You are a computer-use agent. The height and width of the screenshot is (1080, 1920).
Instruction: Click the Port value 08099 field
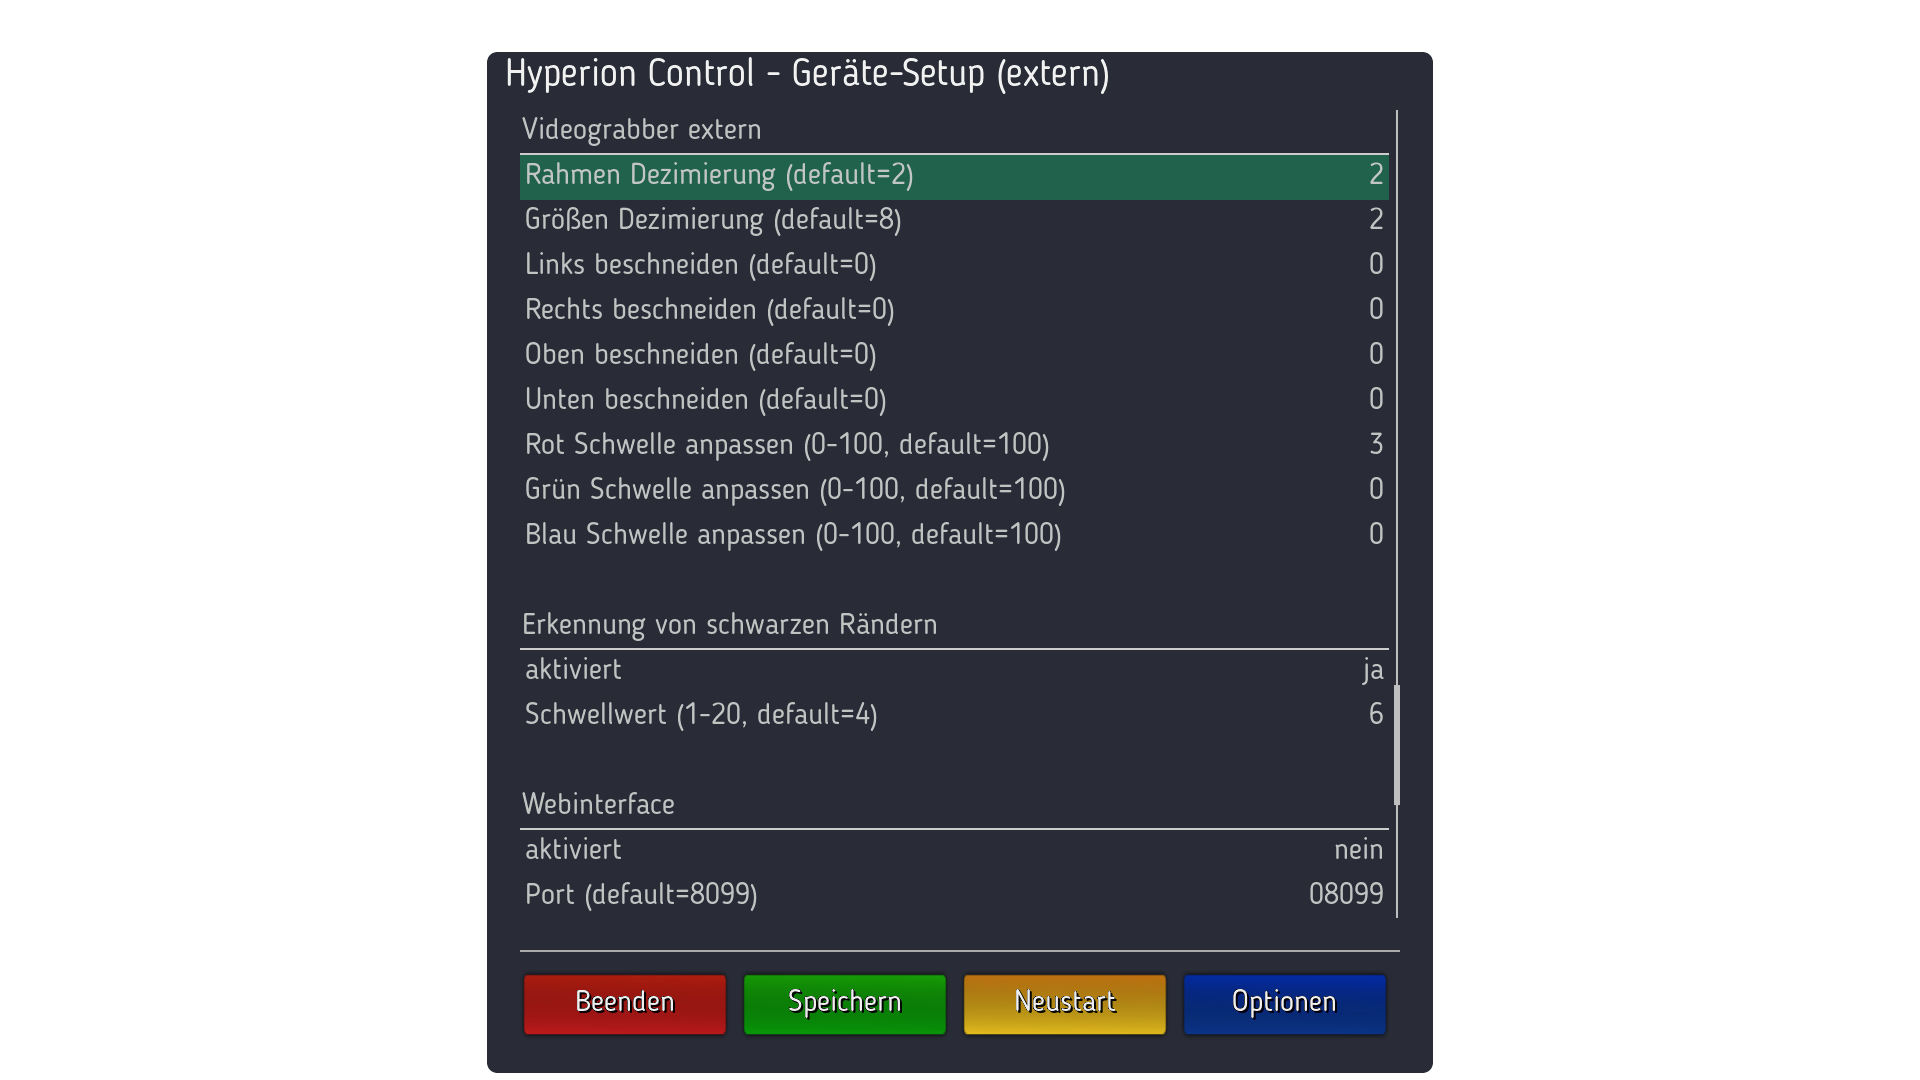(x=1345, y=894)
